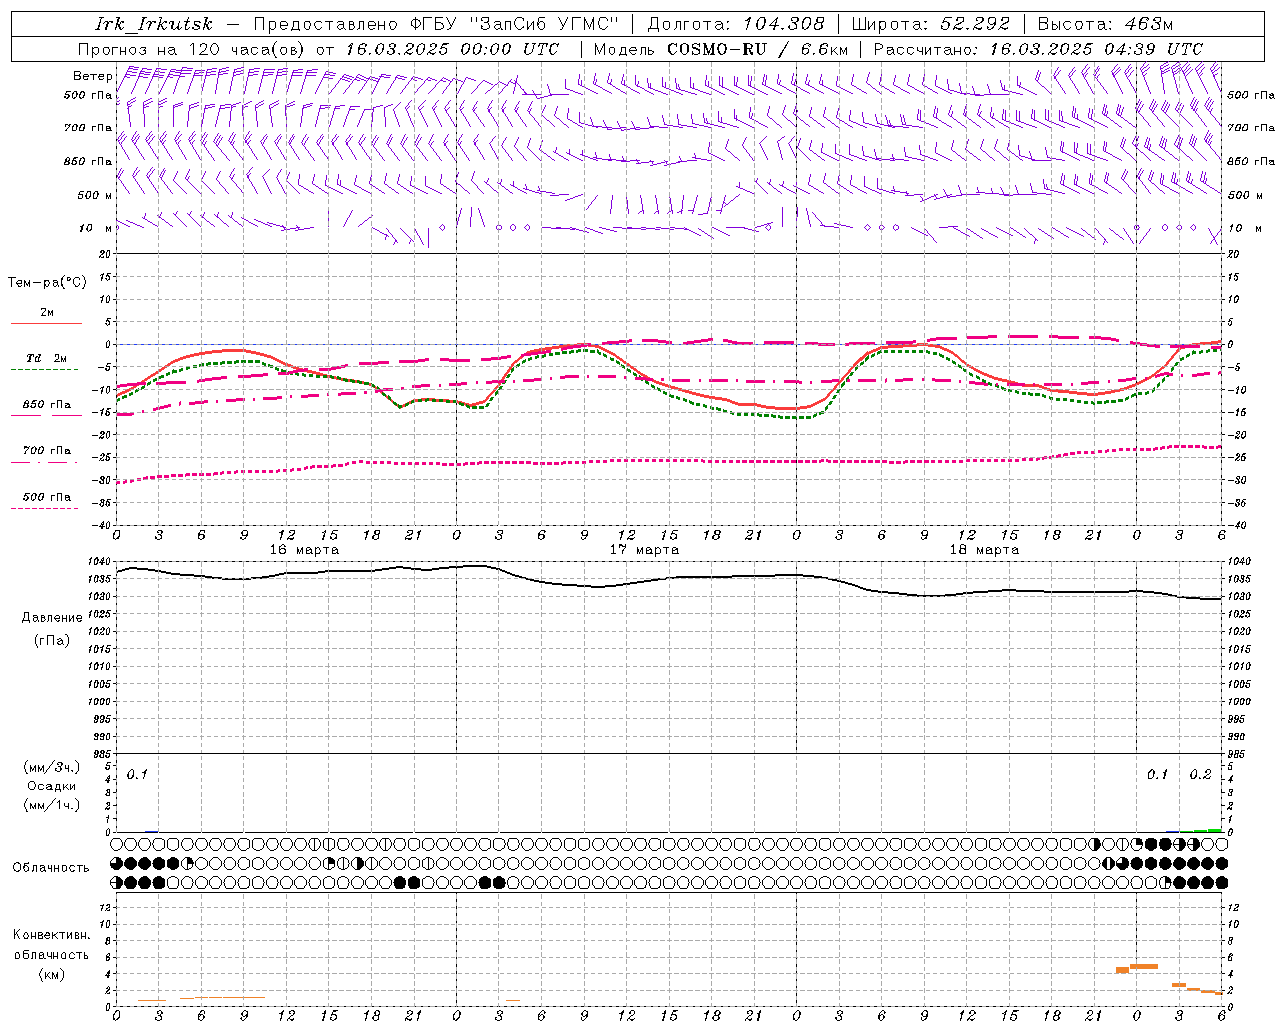Click the station name "Irk_Irkutsk" in header
This screenshot has height=1024, width=1280.
pyautogui.click(x=154, y=24)
